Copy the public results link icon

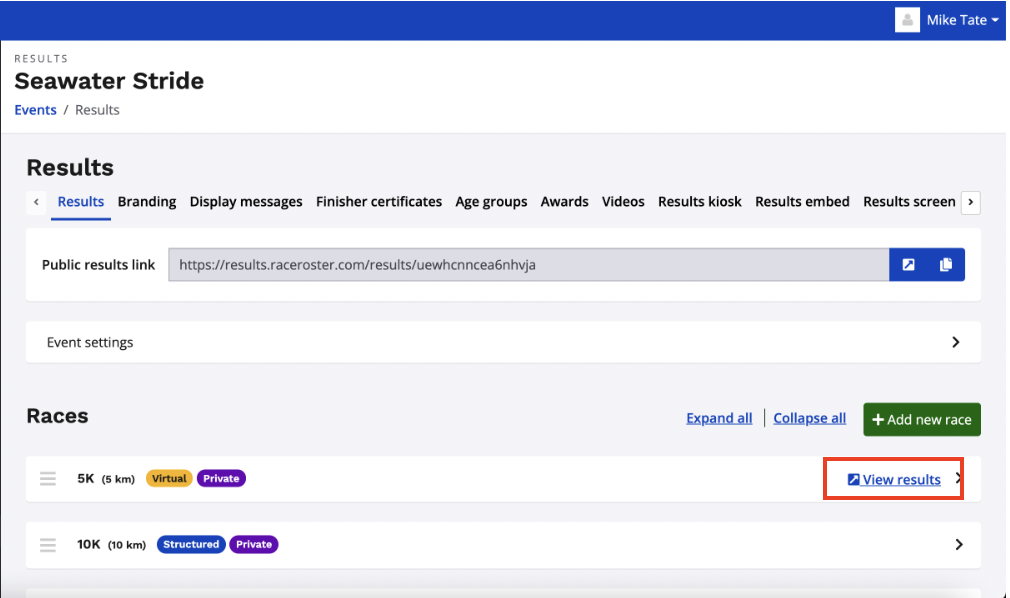click(946, 265)
